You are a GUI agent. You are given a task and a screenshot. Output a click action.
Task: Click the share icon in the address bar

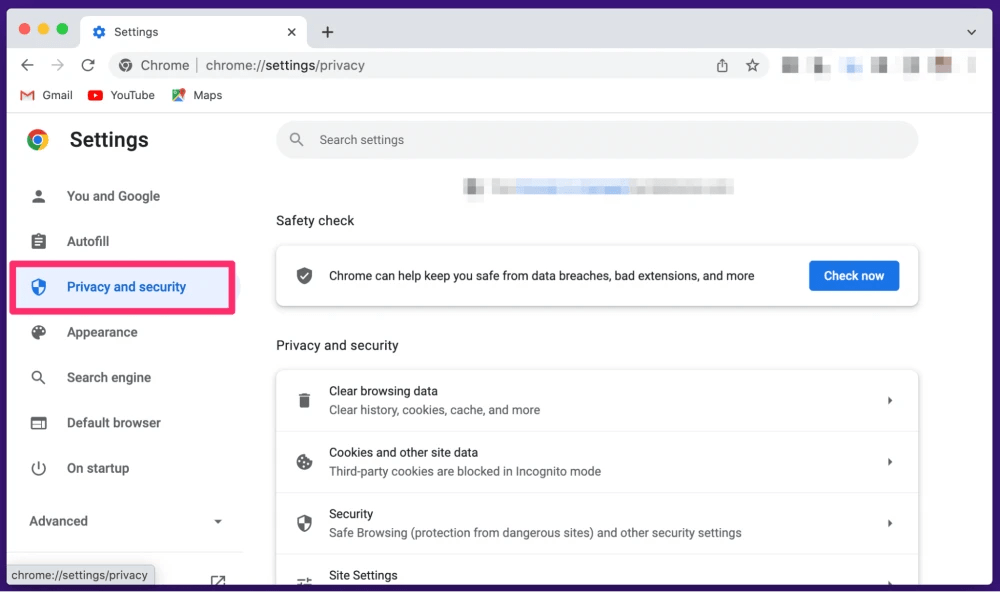click(x=722, y=64)
